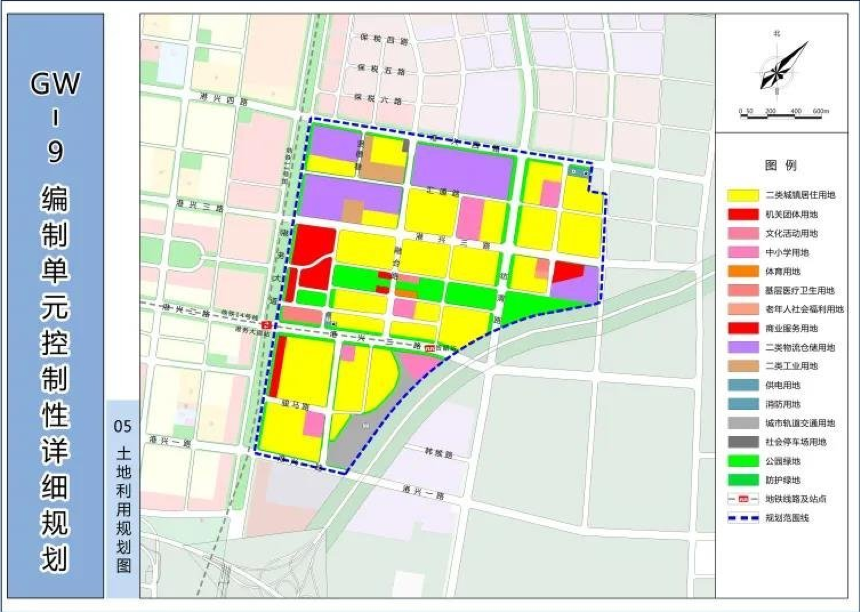
Task: Click the 规划范围线 dashed legend symbol
Action: [x=743, y=518]
